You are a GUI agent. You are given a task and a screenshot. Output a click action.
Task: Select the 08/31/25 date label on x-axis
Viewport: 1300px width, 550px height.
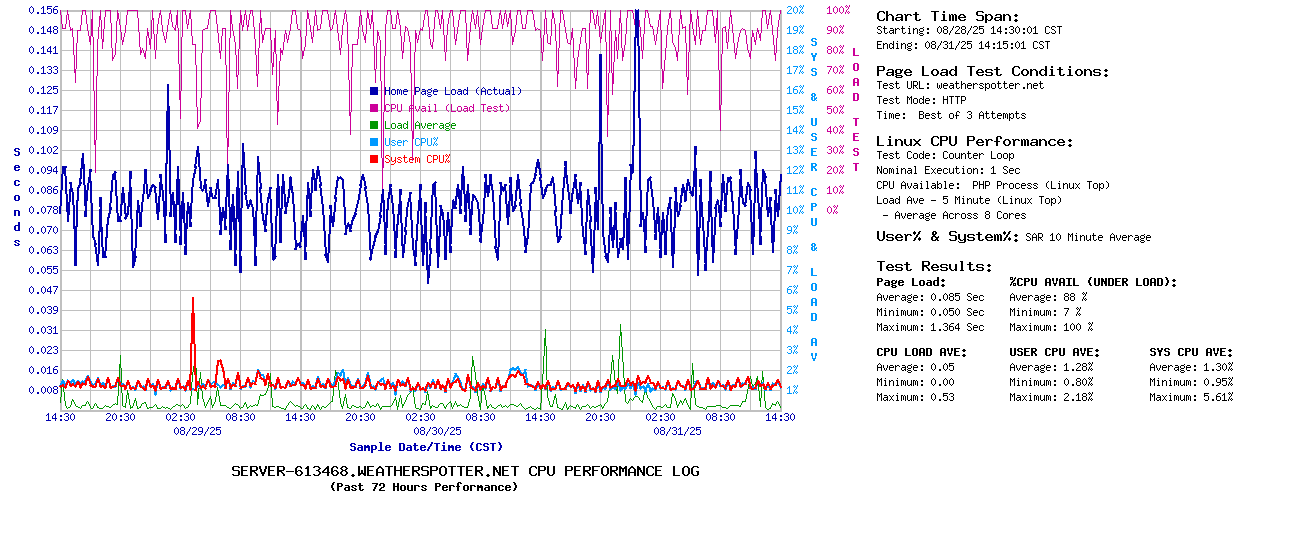click(677, 431)
